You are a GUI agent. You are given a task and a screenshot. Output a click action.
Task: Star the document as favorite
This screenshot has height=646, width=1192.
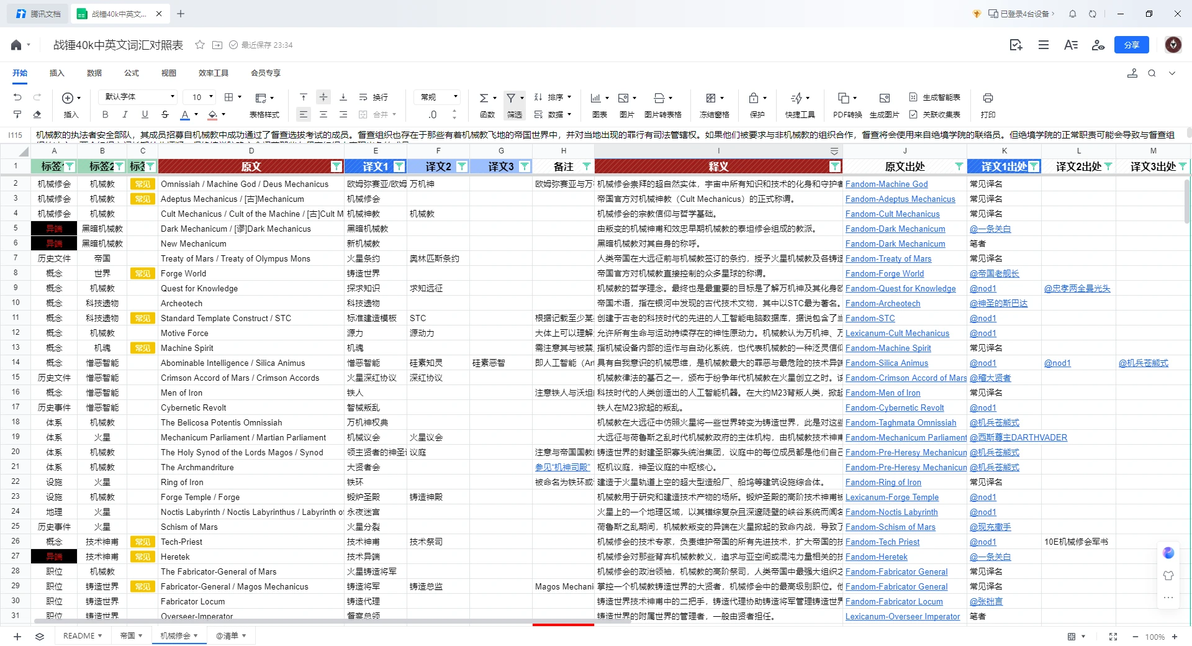(200, 45)
